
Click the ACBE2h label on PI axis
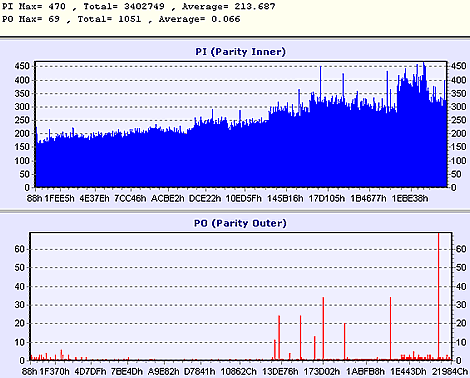coord(168,199)
